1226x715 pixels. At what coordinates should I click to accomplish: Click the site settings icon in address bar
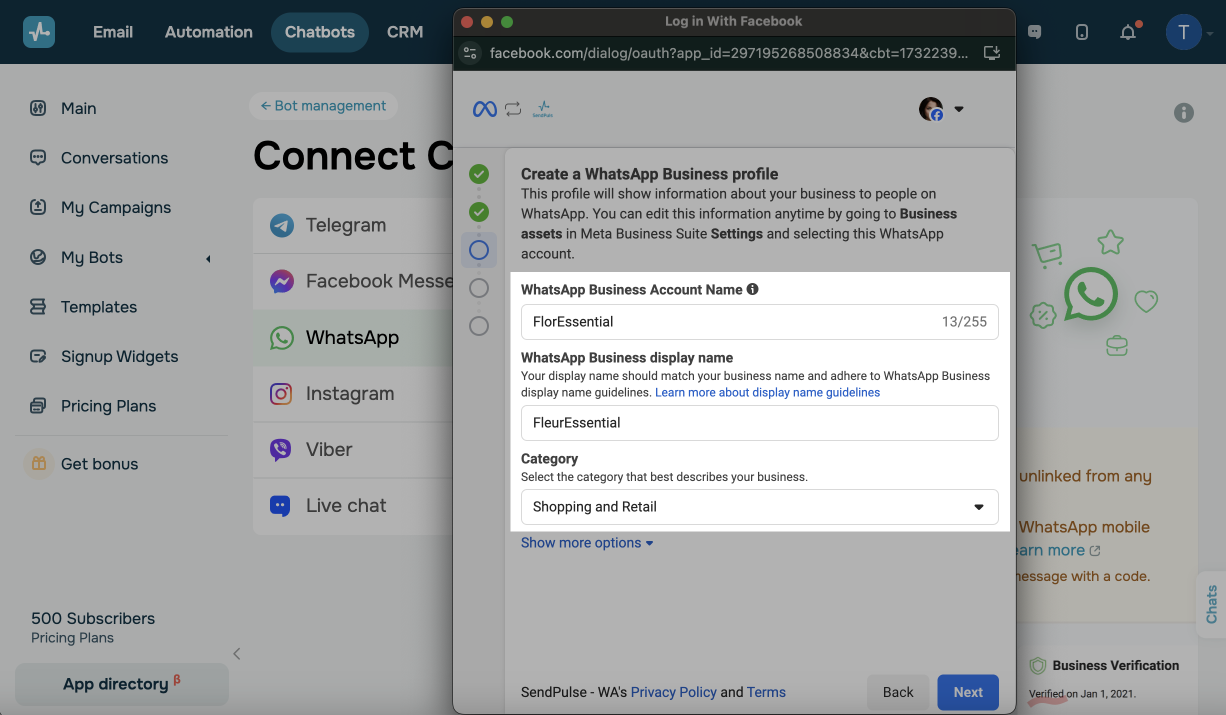pyautogui.click(x=471, y=53)
